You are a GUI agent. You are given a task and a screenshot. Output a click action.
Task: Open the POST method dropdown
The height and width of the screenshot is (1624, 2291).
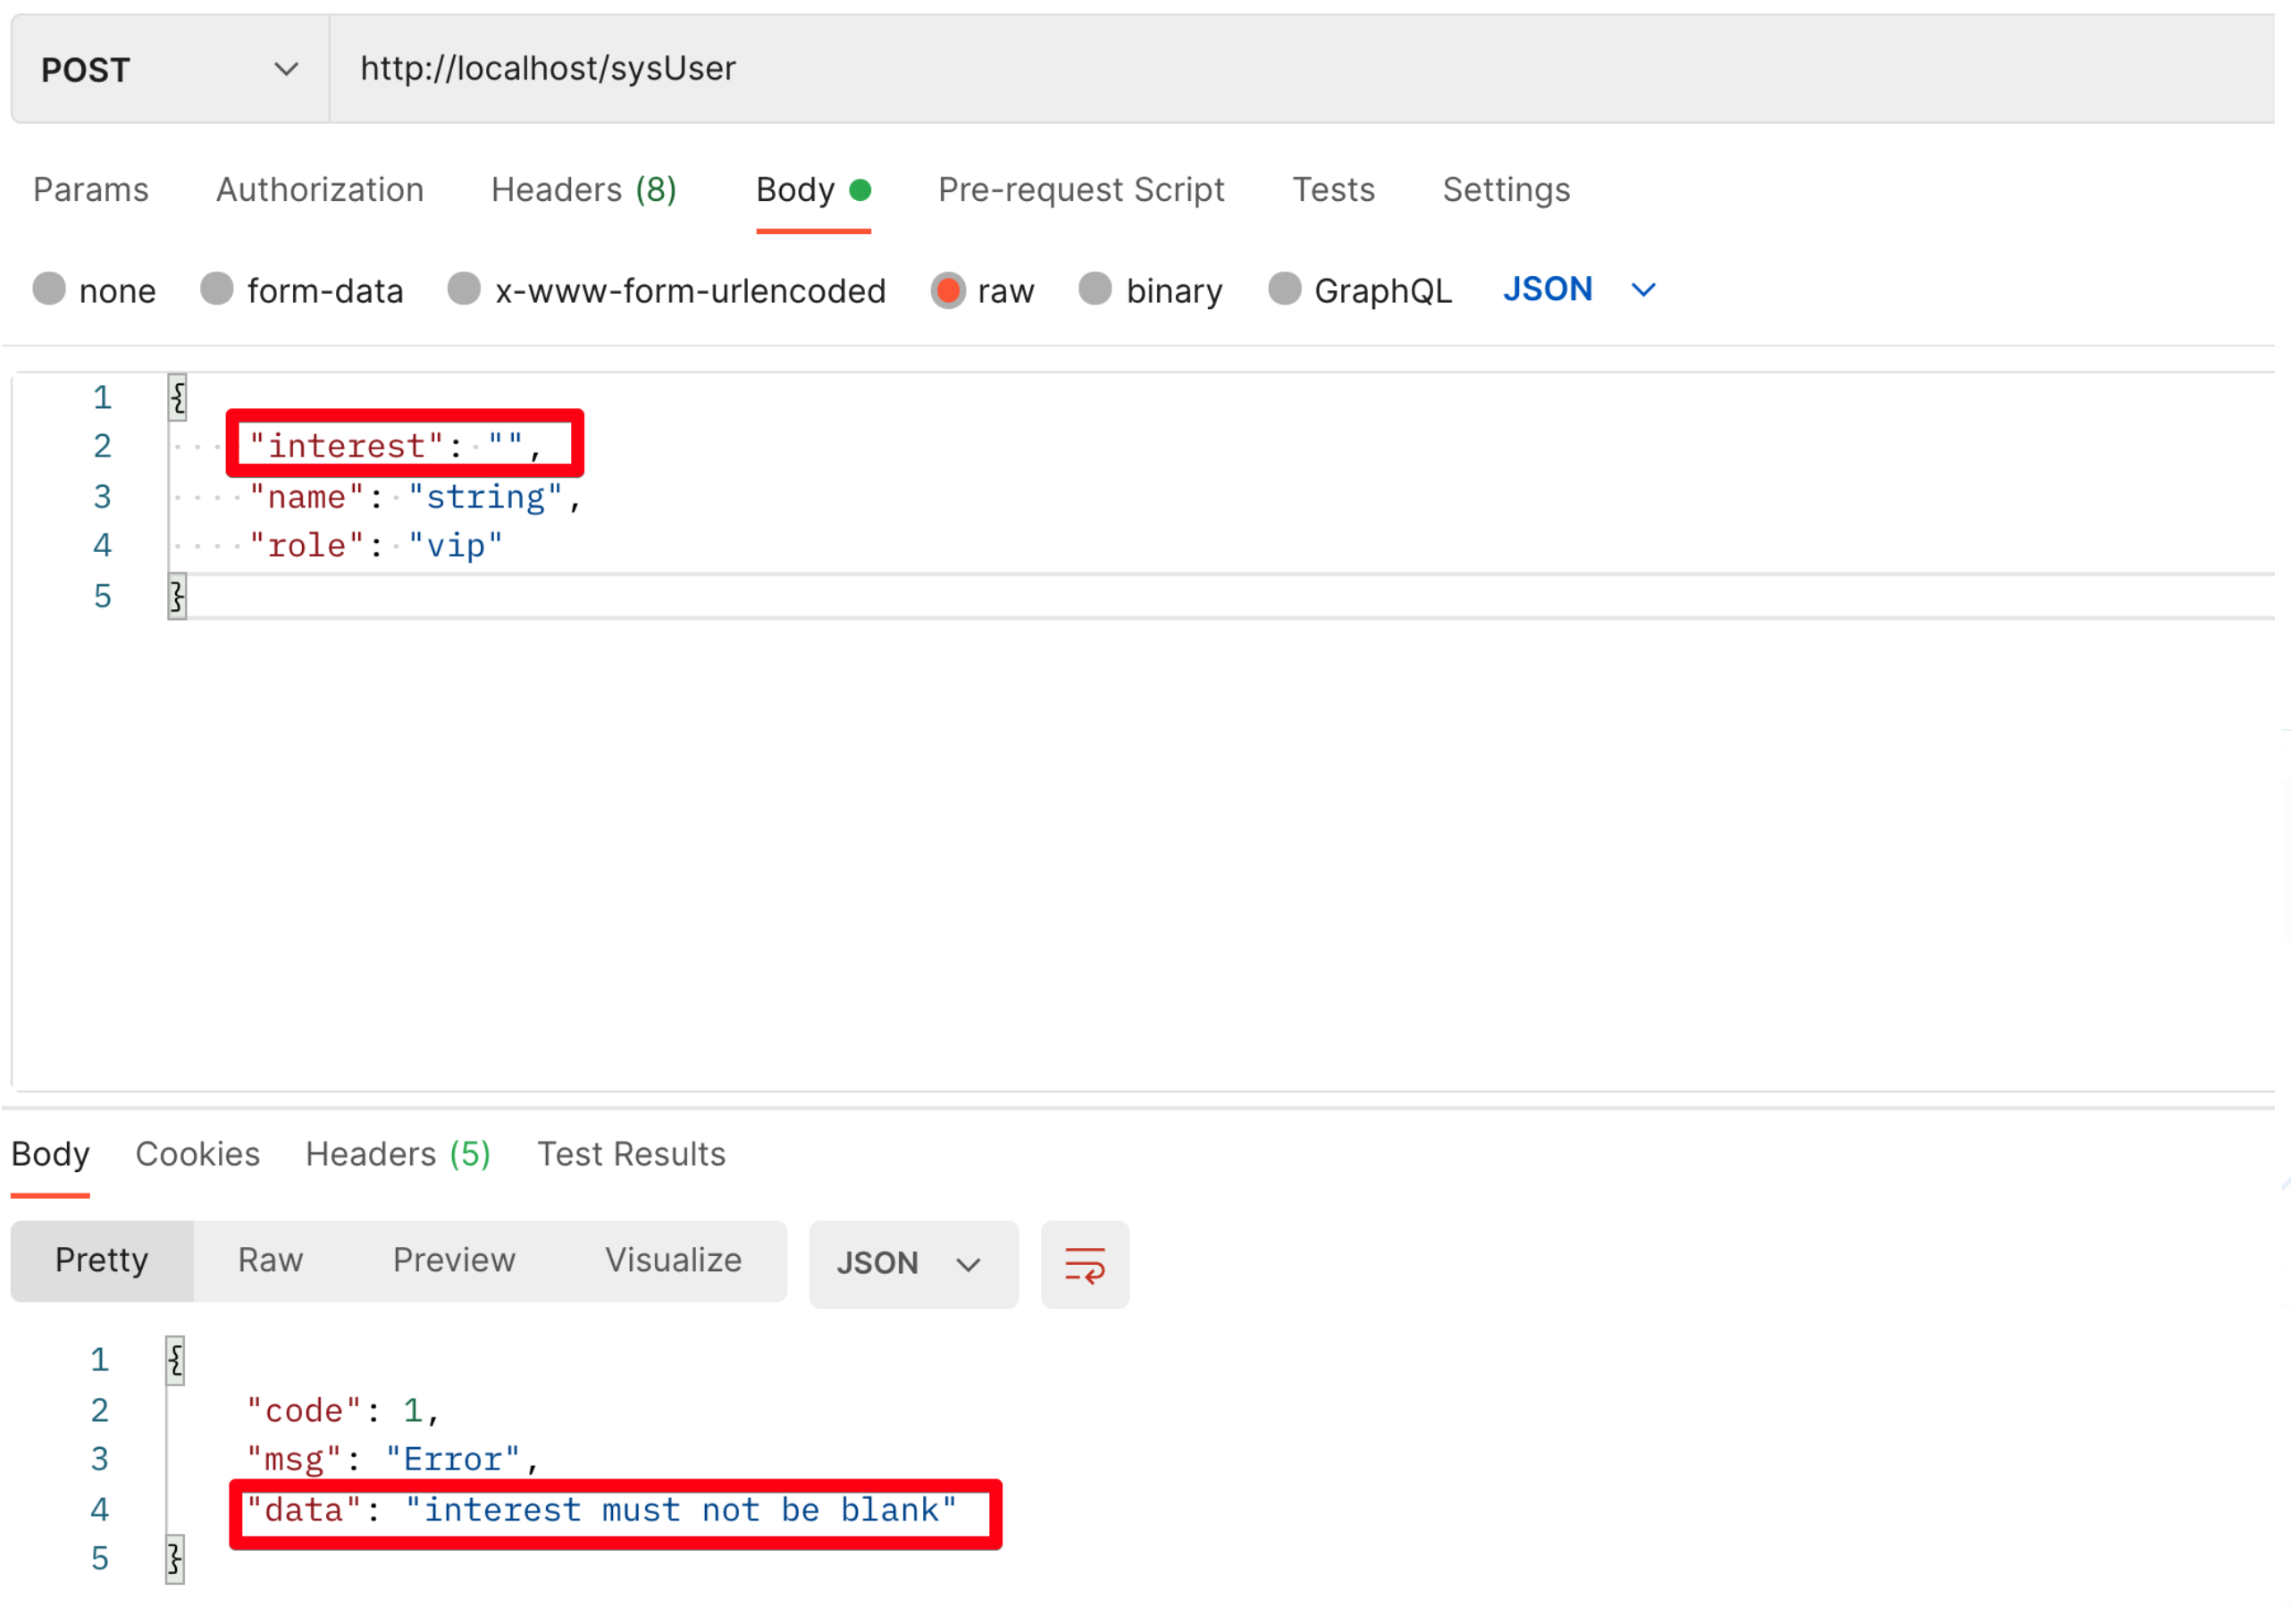click(x=170, y=69)
